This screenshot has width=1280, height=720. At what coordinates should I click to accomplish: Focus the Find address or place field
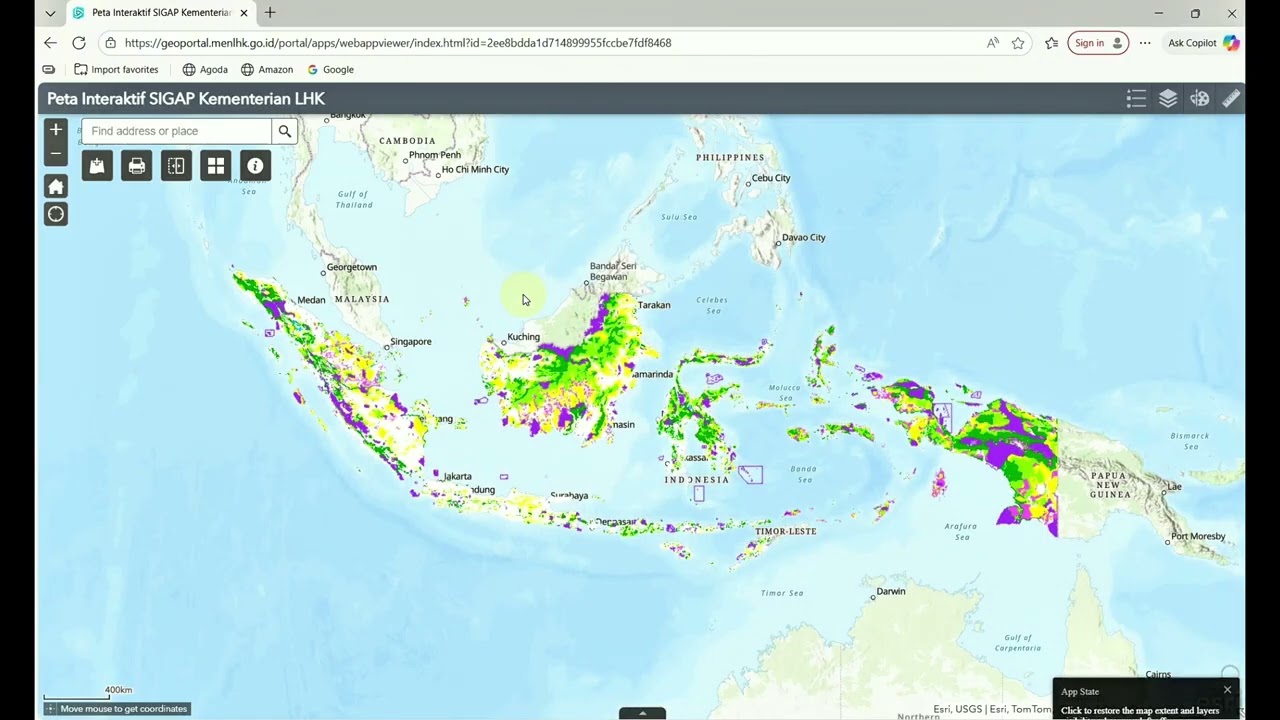(177, 131)
